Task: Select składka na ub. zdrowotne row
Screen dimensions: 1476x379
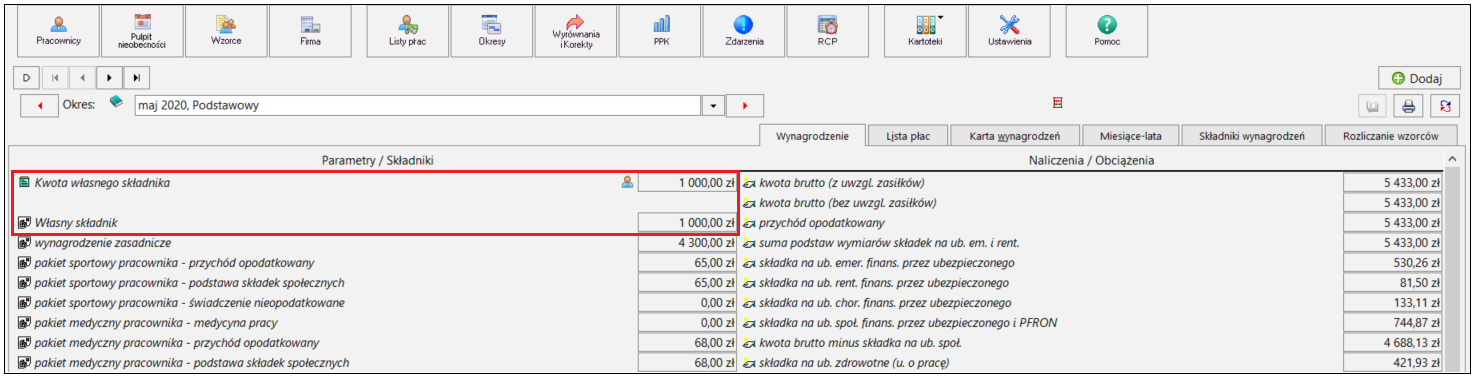Action: click(x=1092, y=362)
